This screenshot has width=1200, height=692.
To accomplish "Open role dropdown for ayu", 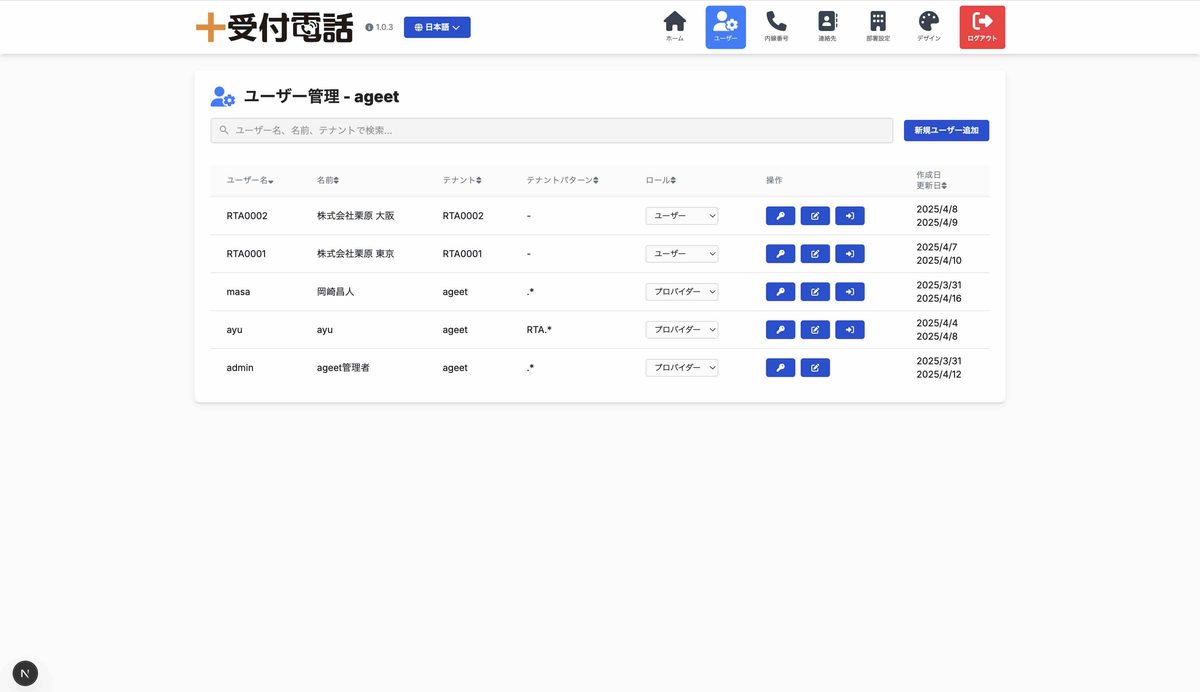I will 682,330.
